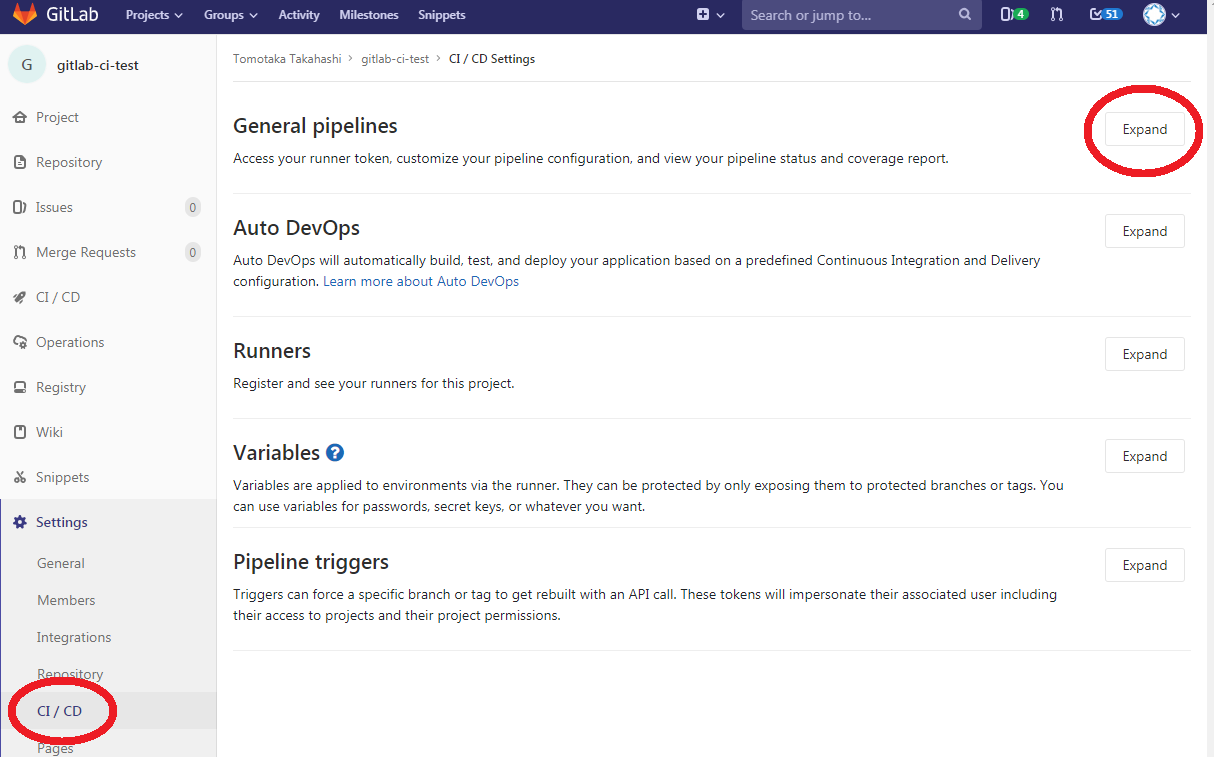Switch to the Activity menu item
This screenshot has width=1214, height=757.
click(298, 15)
